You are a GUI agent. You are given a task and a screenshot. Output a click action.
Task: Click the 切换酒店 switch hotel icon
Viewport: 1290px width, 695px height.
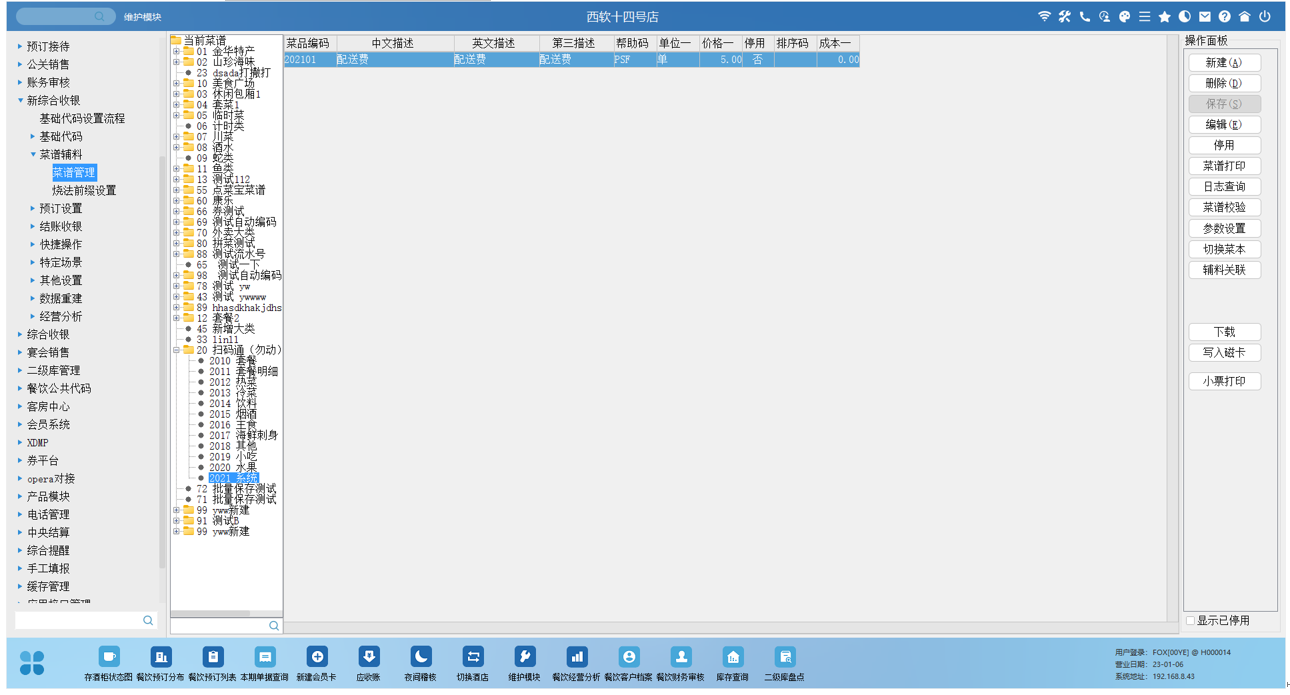tap(472, 658)
